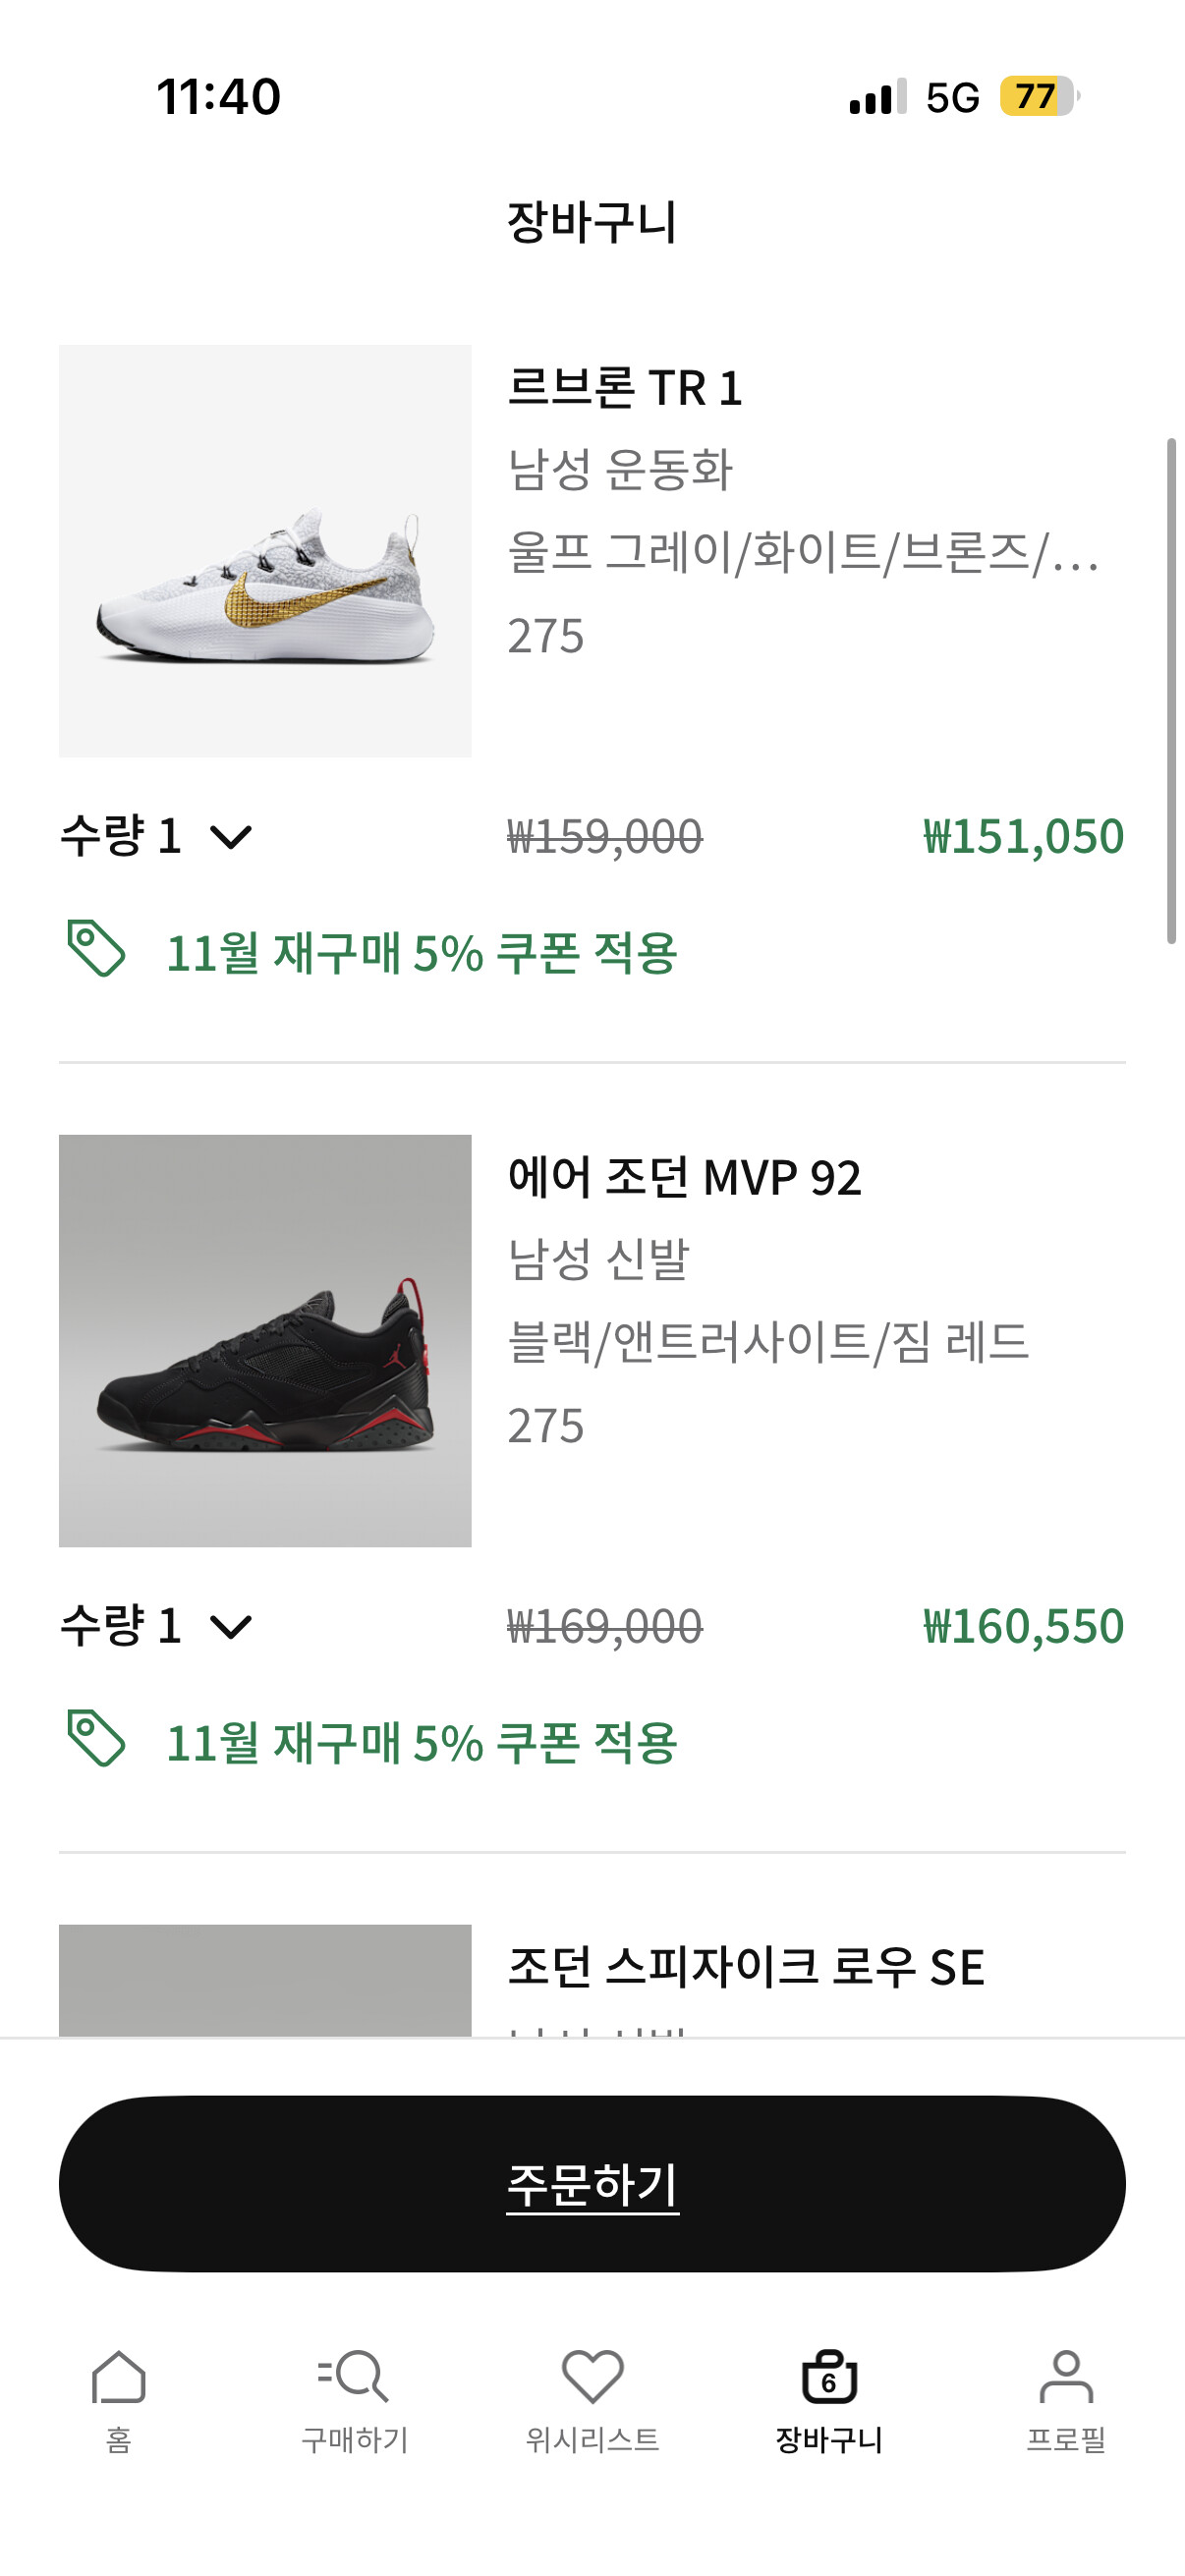This screenshot has height=2576, width=1185.
Task: Open the wishlist heart icon
Action: pos(592,2376)
